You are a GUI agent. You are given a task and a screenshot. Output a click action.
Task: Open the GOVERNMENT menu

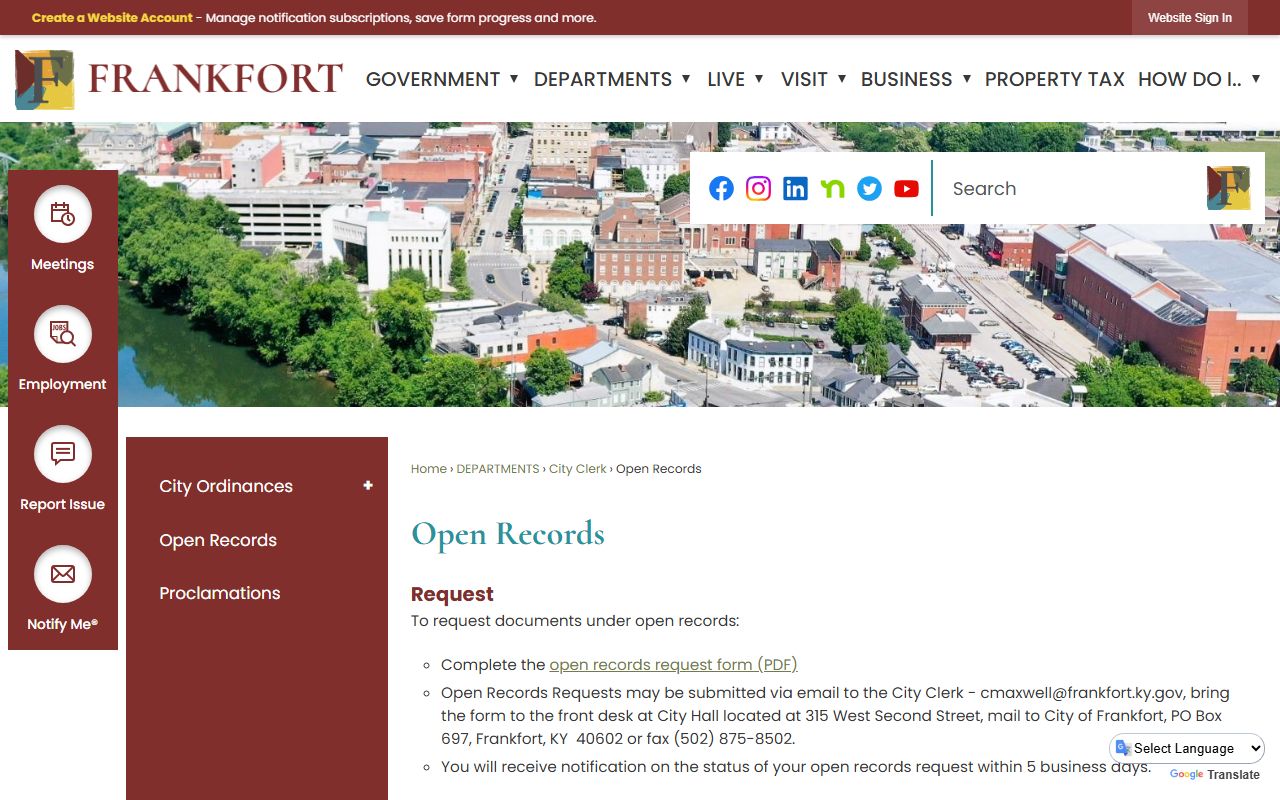tap(433, 79)
